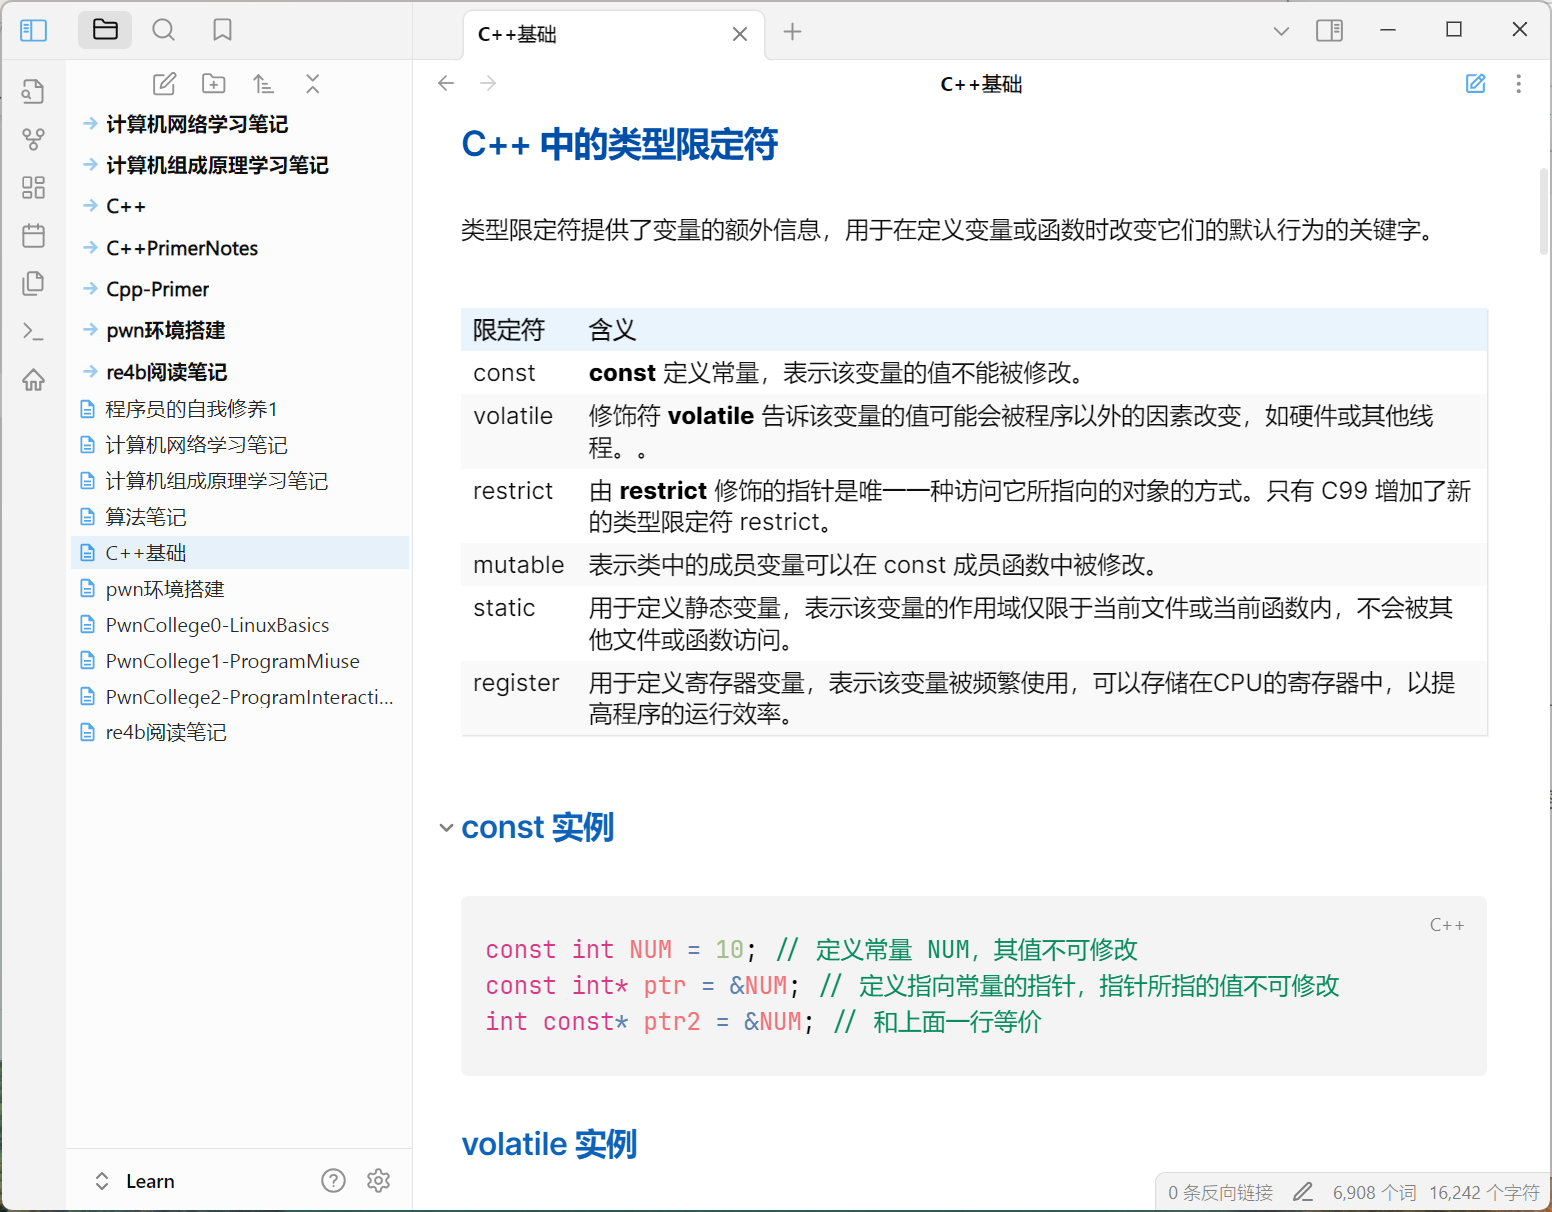The image size is (1552, 1212).
Task: Expand the pwn环境搭建 folder
Action: coord(165,330)
